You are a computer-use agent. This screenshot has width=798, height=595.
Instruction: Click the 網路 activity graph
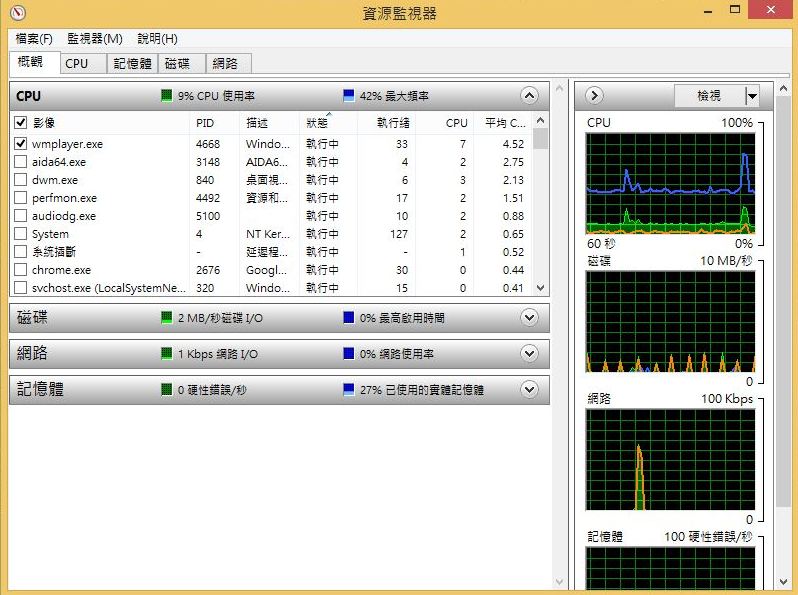[670, 460]
